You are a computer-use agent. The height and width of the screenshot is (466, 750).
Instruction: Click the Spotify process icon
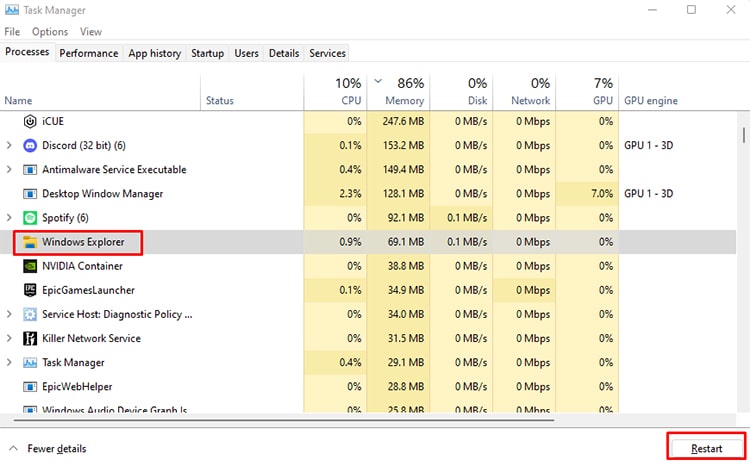[x=30, y=218]
